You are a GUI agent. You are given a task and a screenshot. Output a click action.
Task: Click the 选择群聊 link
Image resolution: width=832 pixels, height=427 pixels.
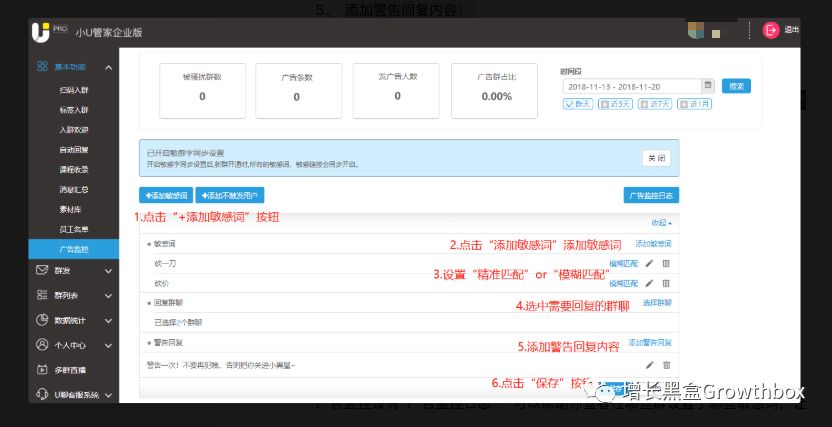657,303
